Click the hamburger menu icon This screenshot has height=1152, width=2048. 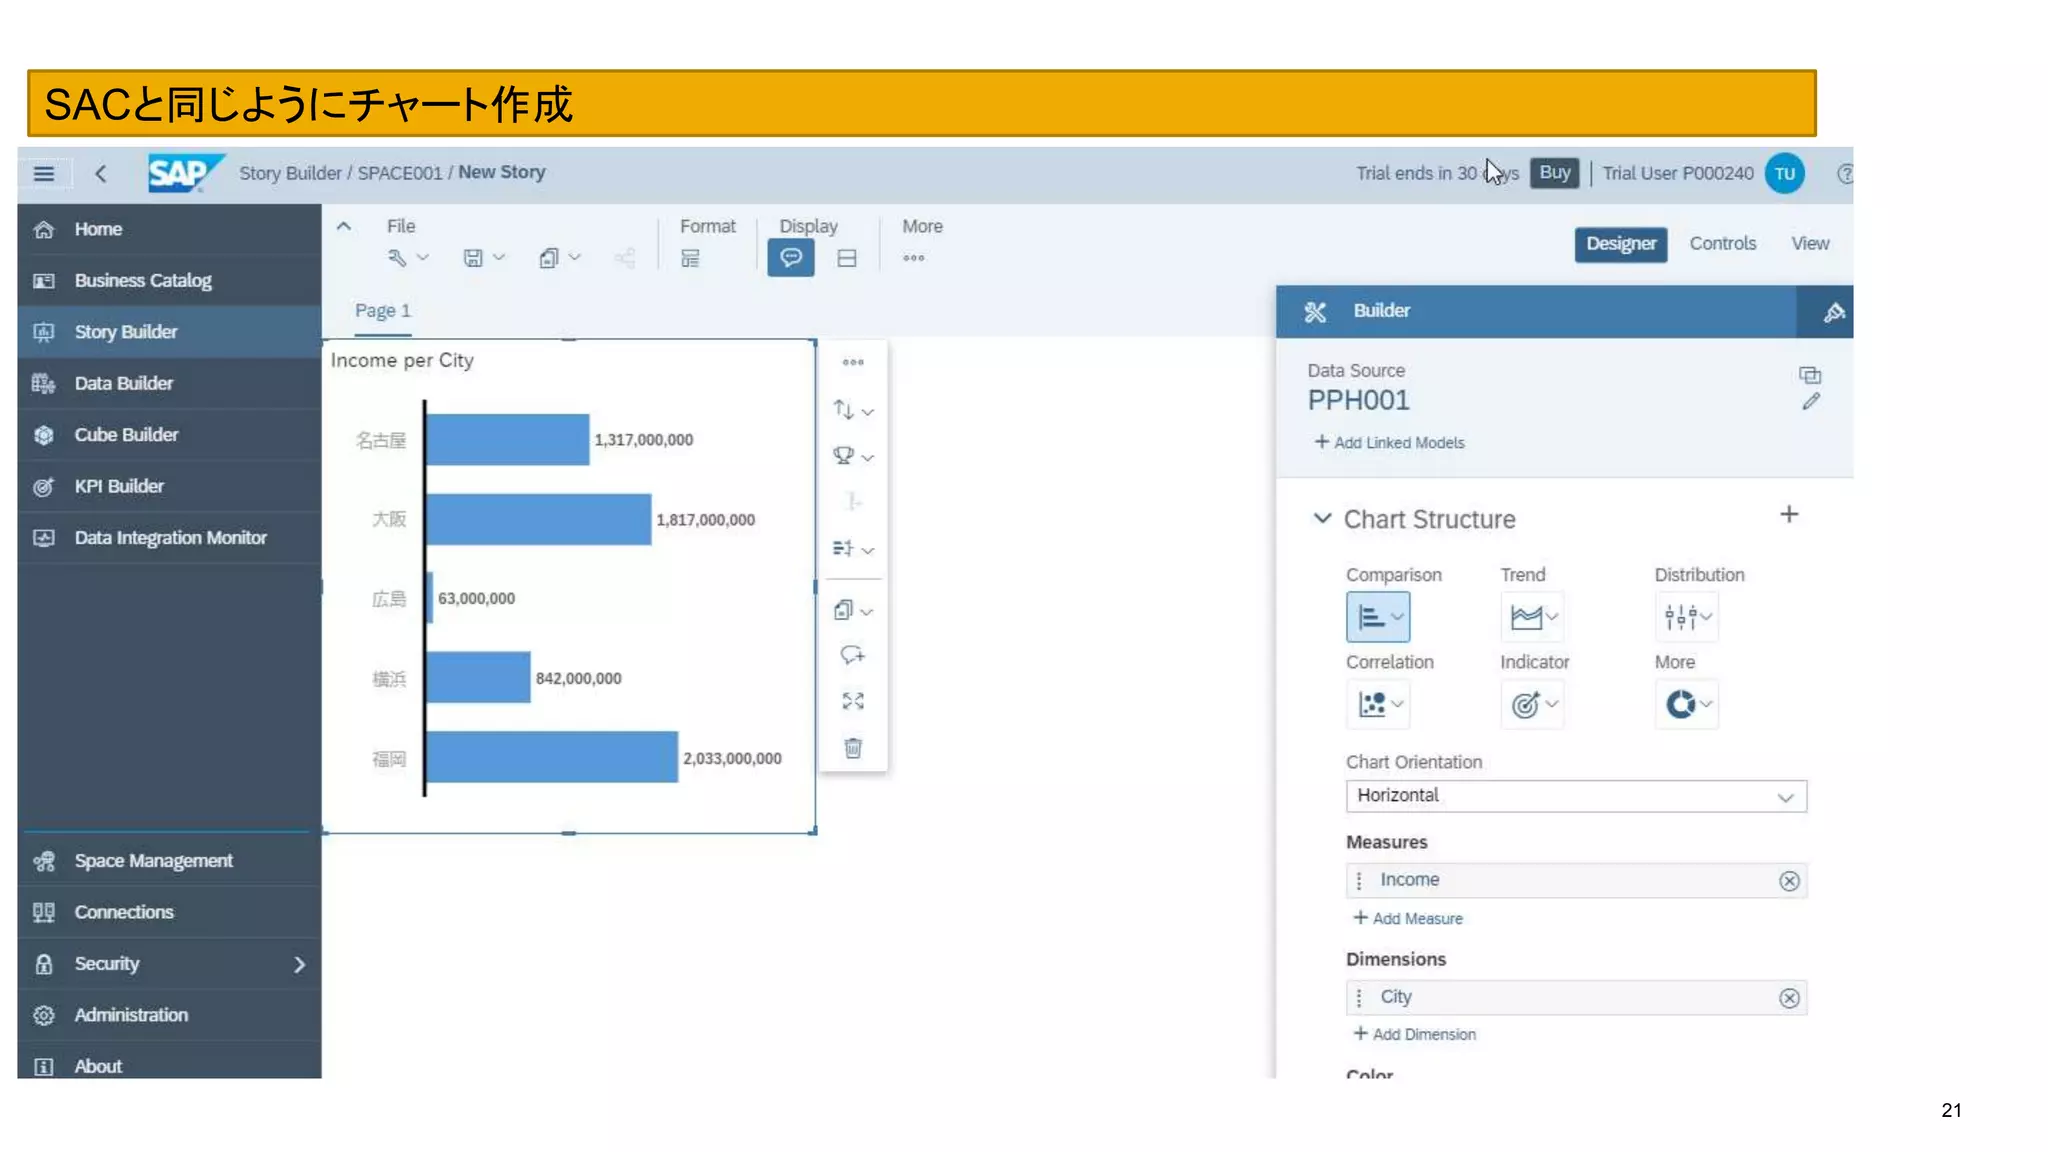tap(44, 174)
